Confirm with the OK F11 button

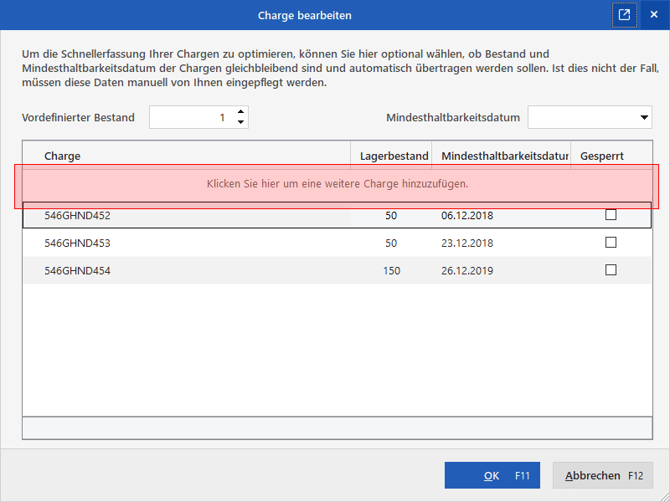(x=492, y=475)
